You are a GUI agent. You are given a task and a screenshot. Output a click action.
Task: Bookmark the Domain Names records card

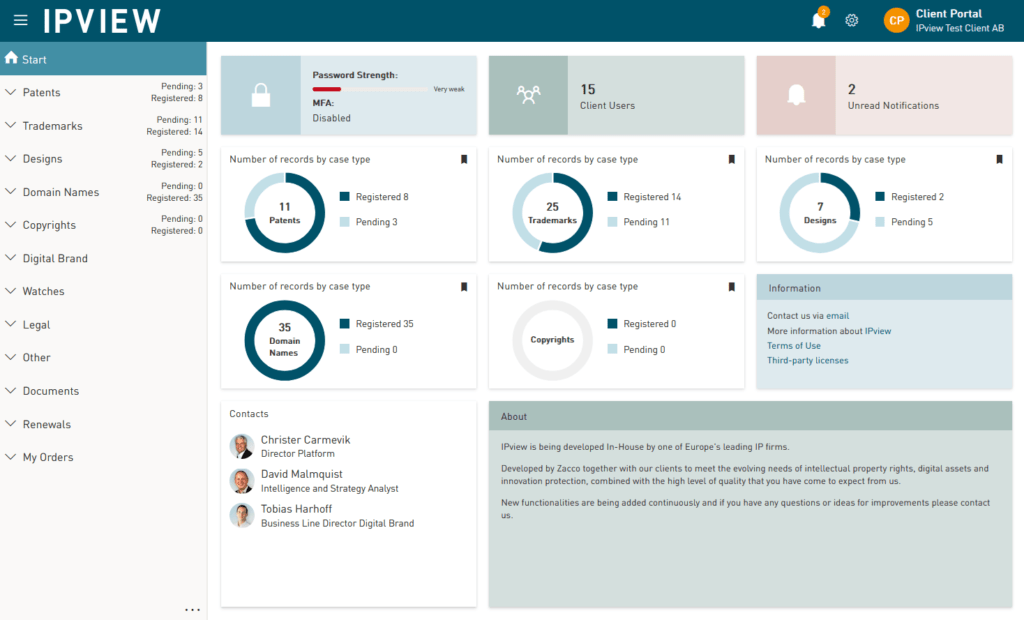[464, 286]
